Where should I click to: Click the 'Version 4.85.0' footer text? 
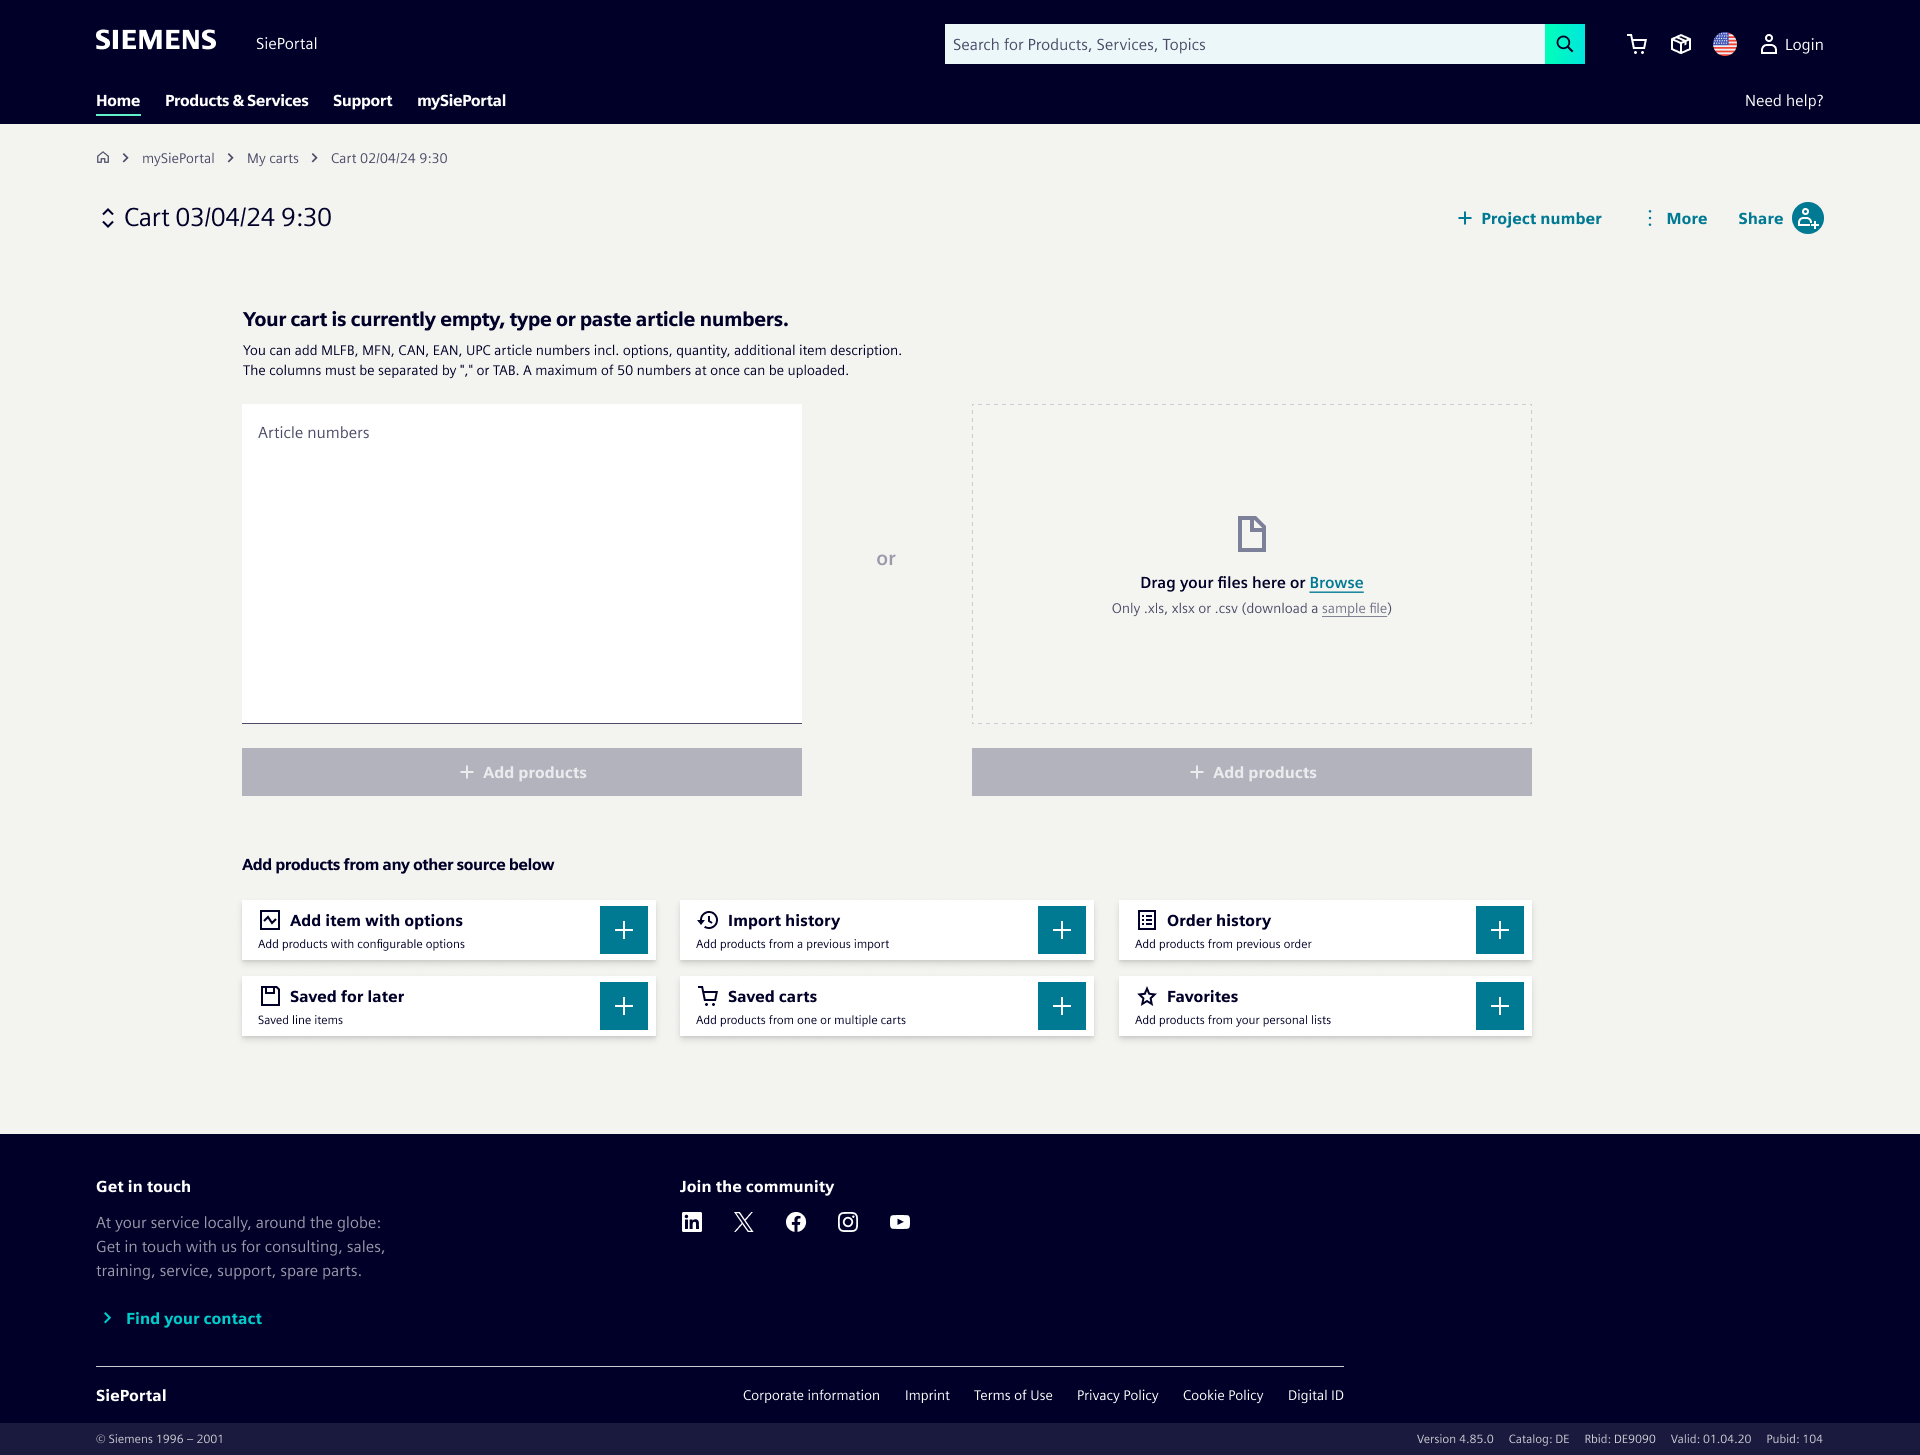click(x=1455, y=1439)
